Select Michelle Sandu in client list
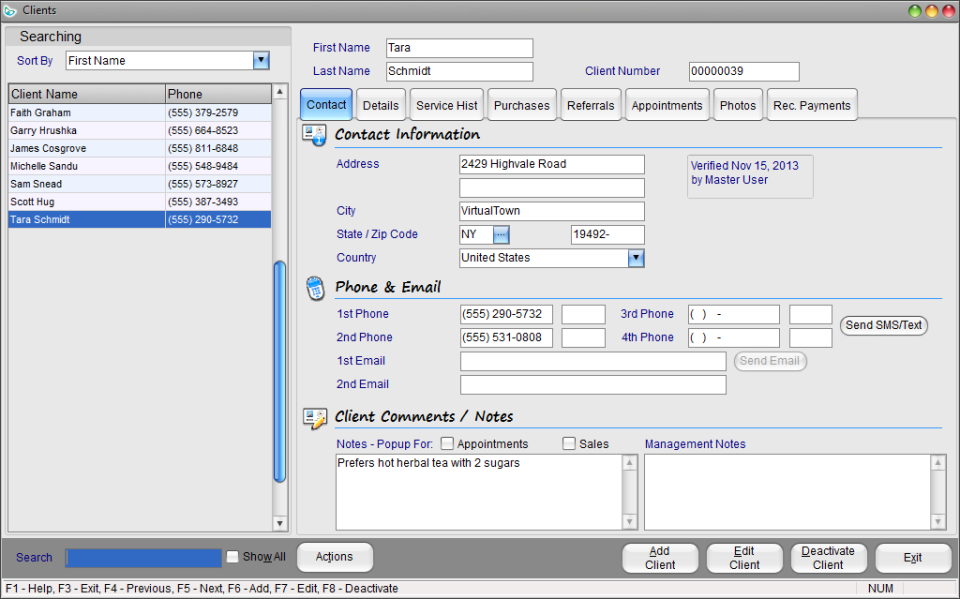Viewport: 960px width, 599px height. pos(140,166)
